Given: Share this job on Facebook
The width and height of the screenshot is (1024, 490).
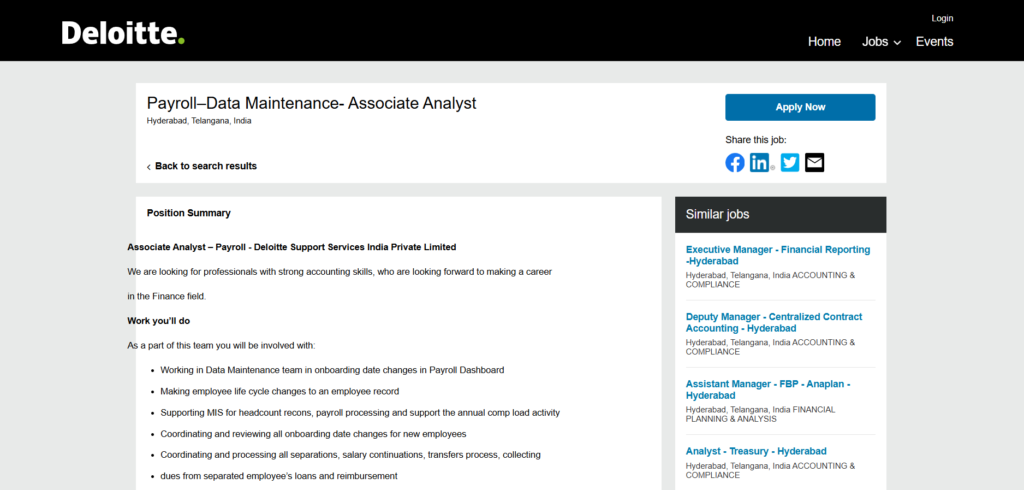Looking at the screenshot, I should coord(735,163).
